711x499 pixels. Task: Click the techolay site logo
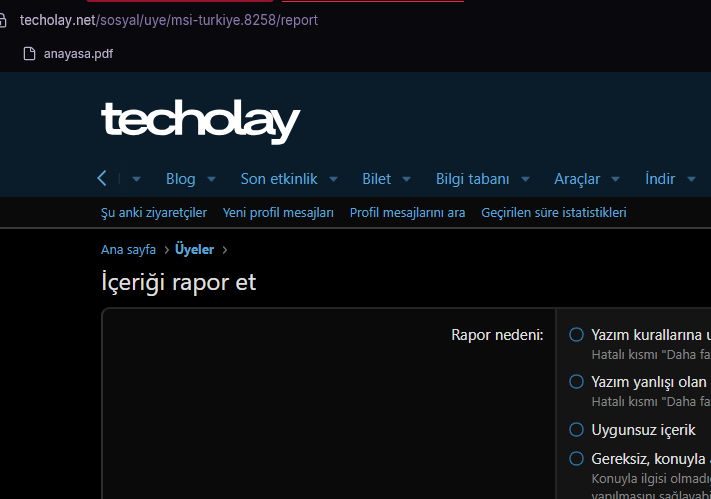click(x=200, y=122)
